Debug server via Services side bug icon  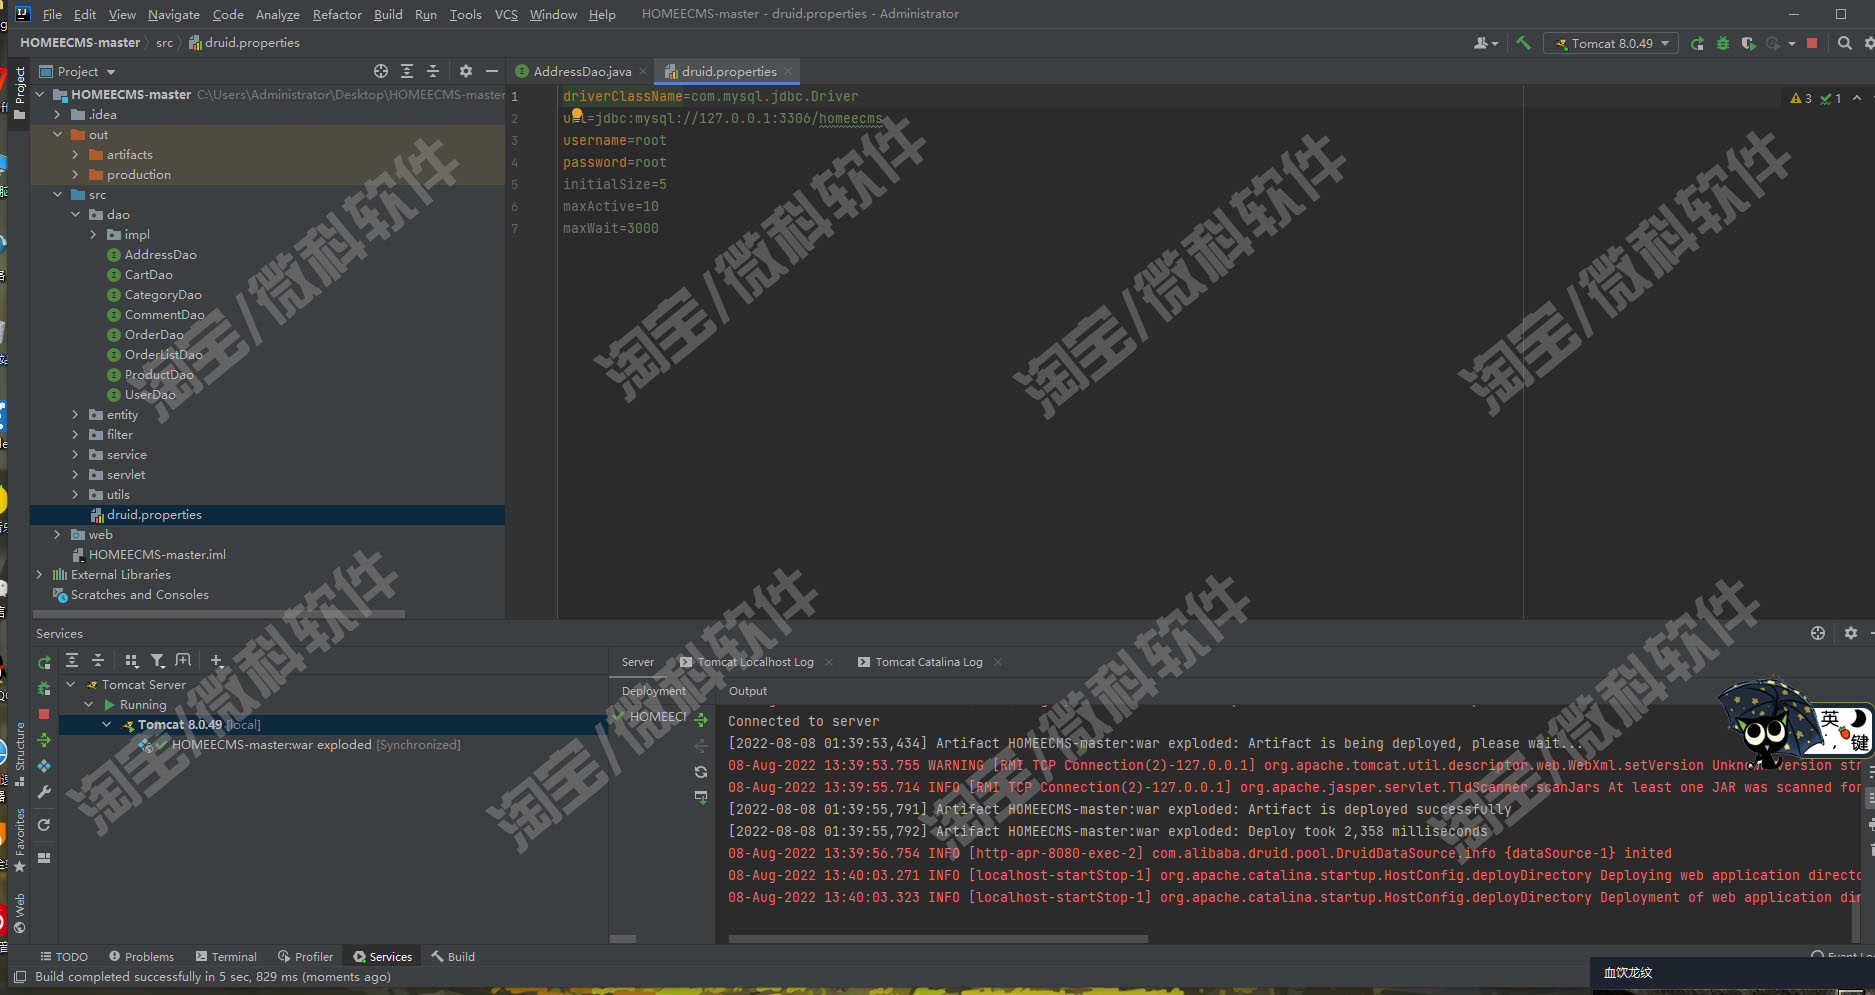click(44, 688)
